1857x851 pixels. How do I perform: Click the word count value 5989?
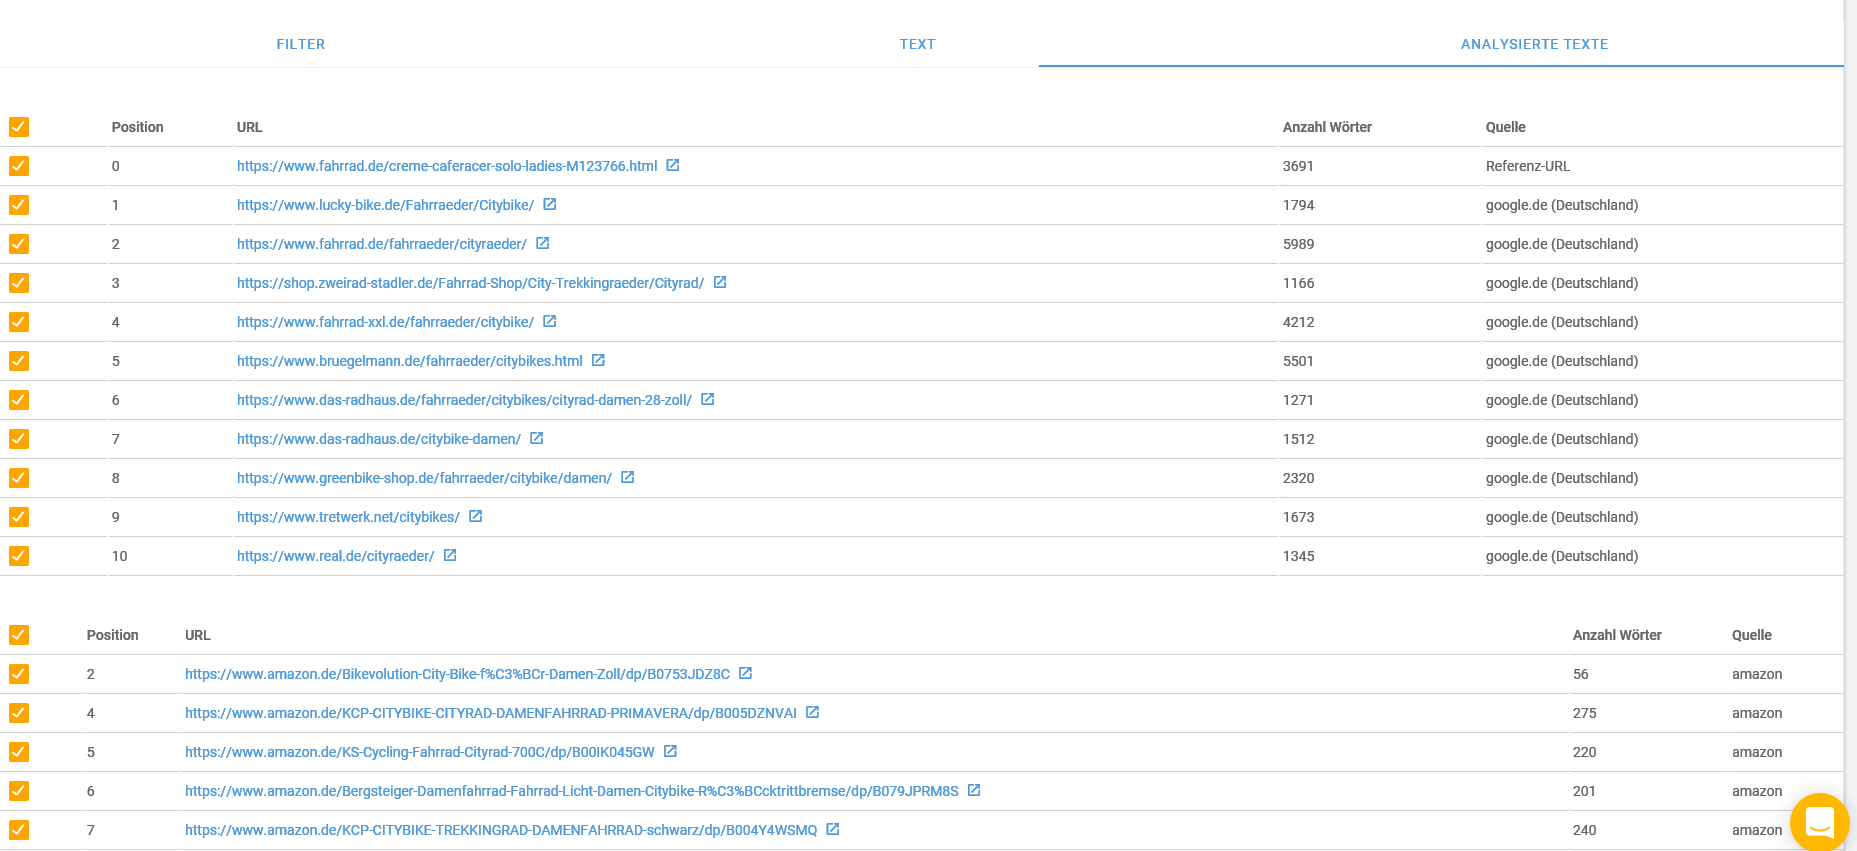pos(1298,244)
